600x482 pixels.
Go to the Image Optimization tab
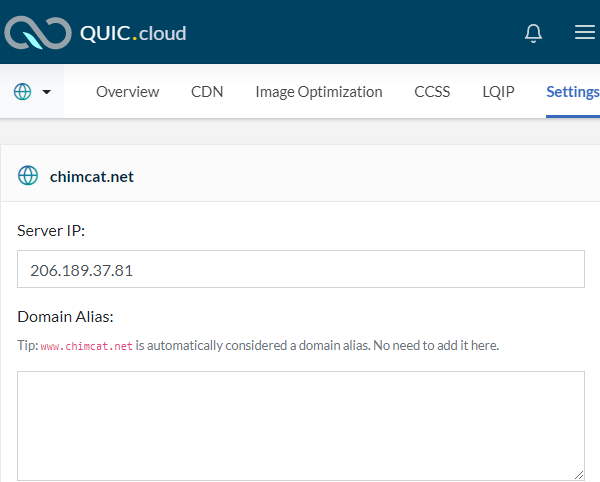click(x=318, y=92)
